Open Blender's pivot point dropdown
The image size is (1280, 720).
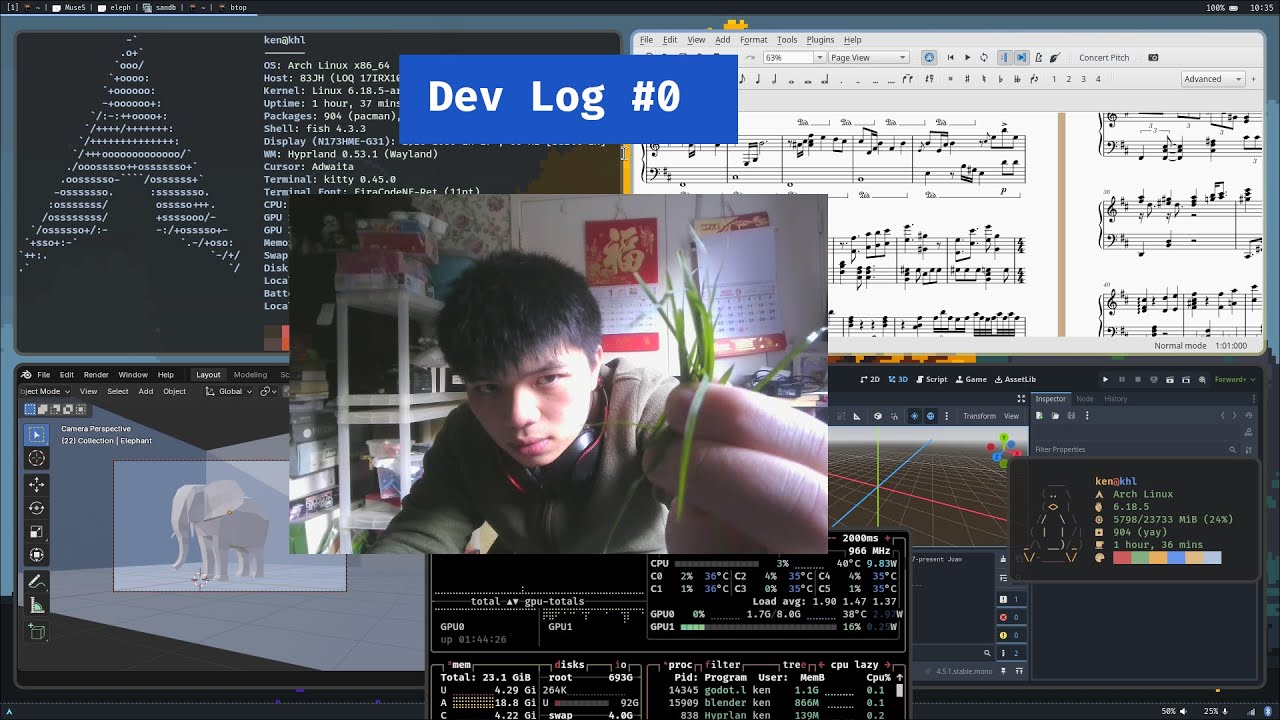[x=269, y=391]
